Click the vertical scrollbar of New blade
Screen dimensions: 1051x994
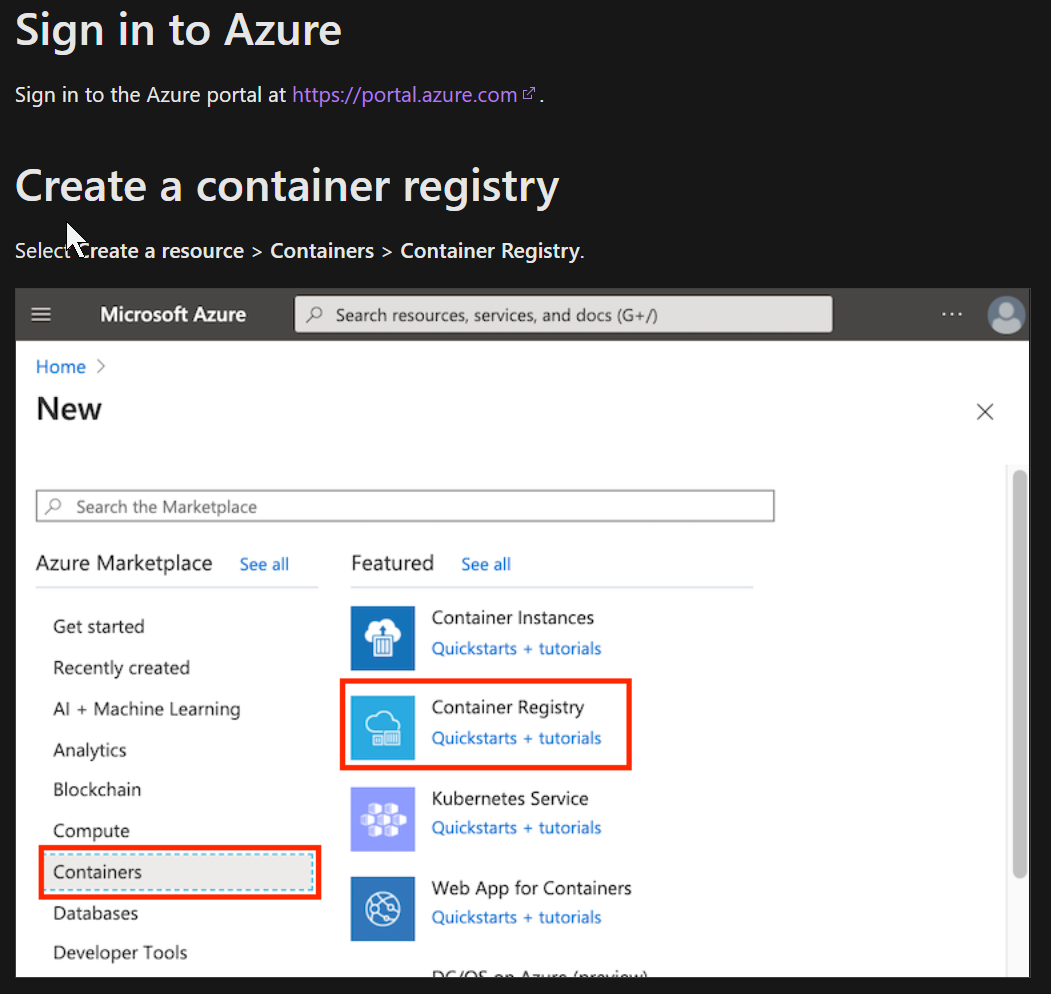coord(1020,670)
